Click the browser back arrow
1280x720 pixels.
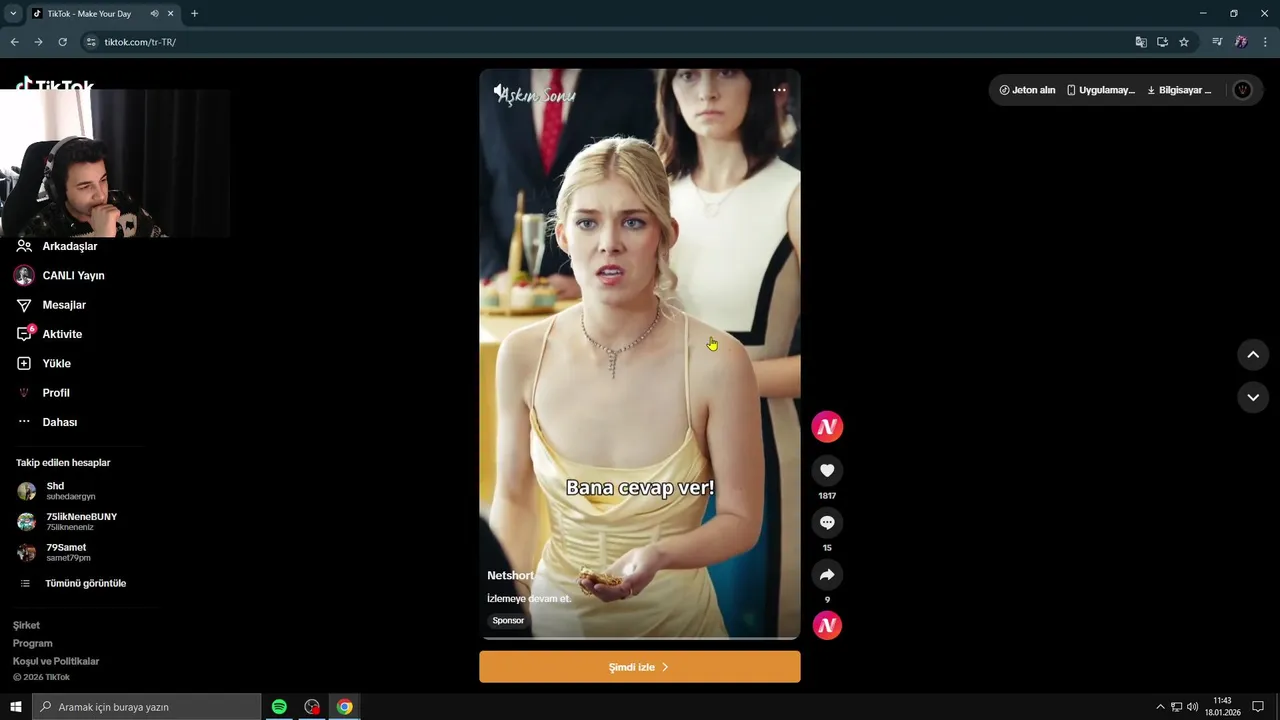(14, 42)
